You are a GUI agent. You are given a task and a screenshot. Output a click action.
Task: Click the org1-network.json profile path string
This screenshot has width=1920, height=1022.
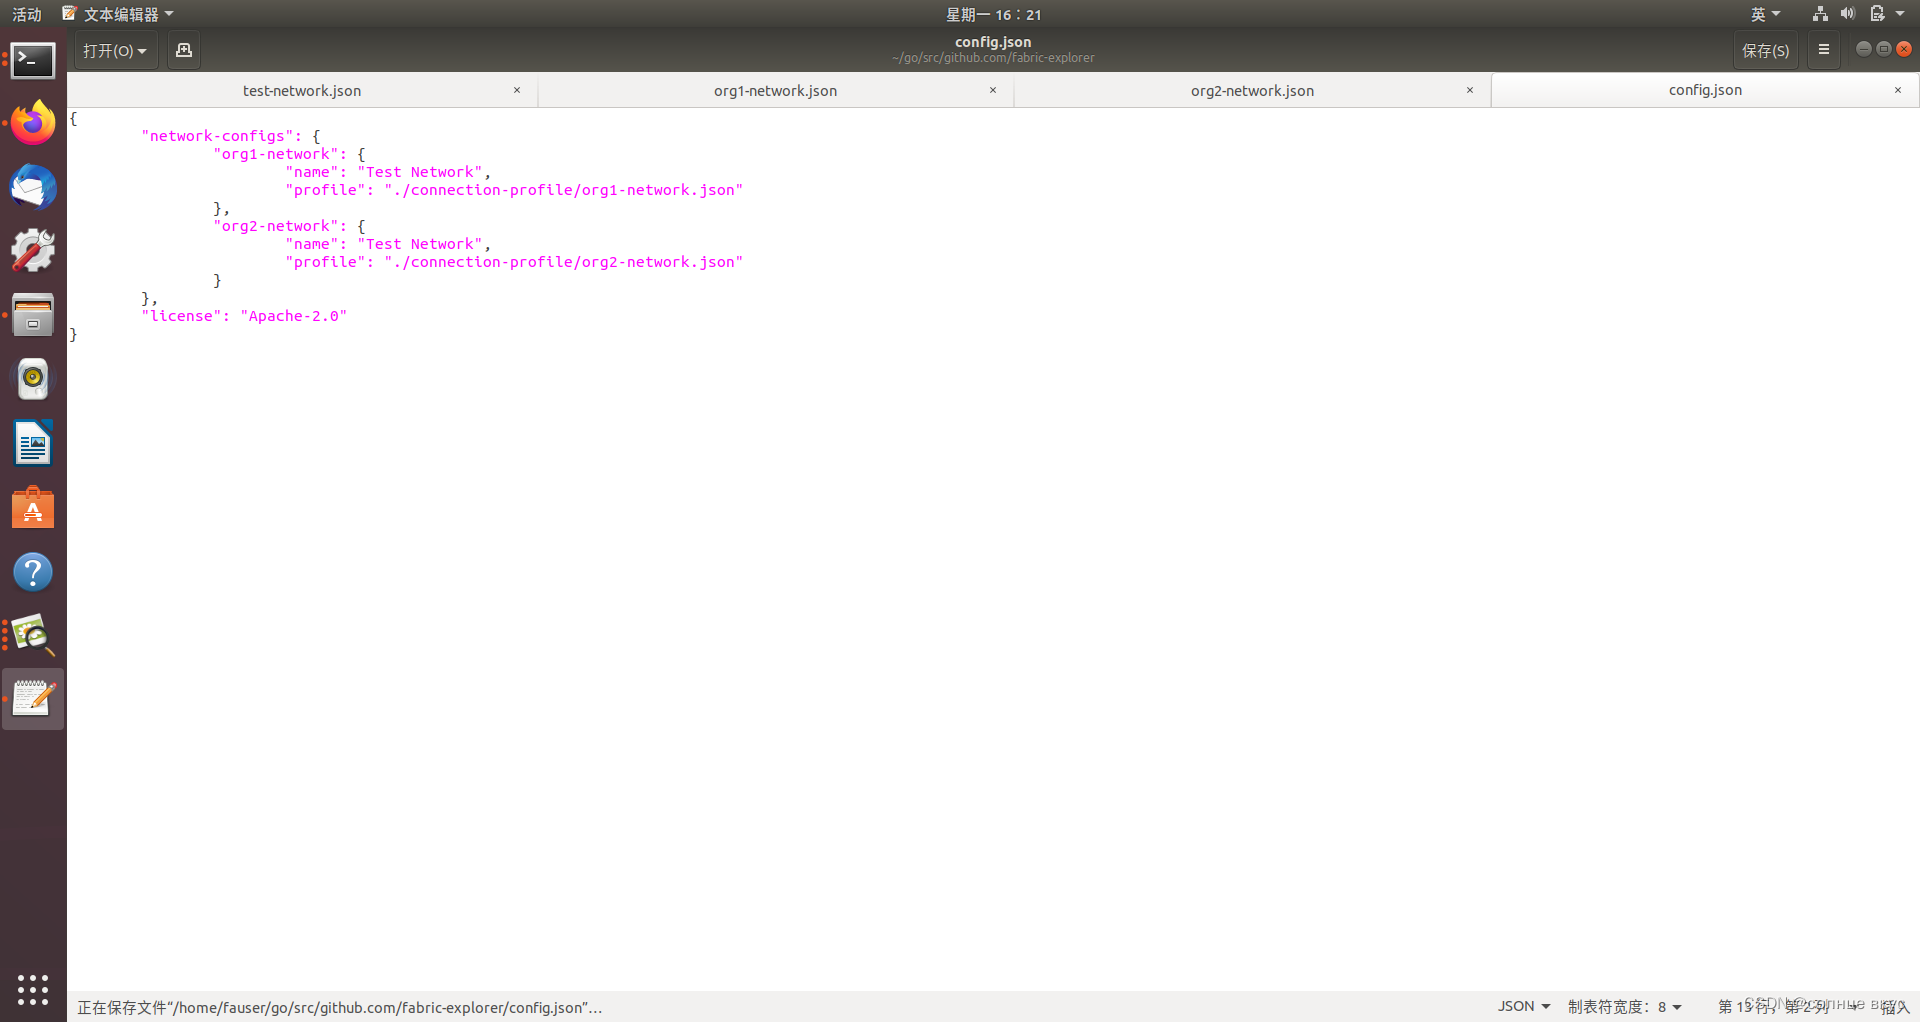click(563, 190)
